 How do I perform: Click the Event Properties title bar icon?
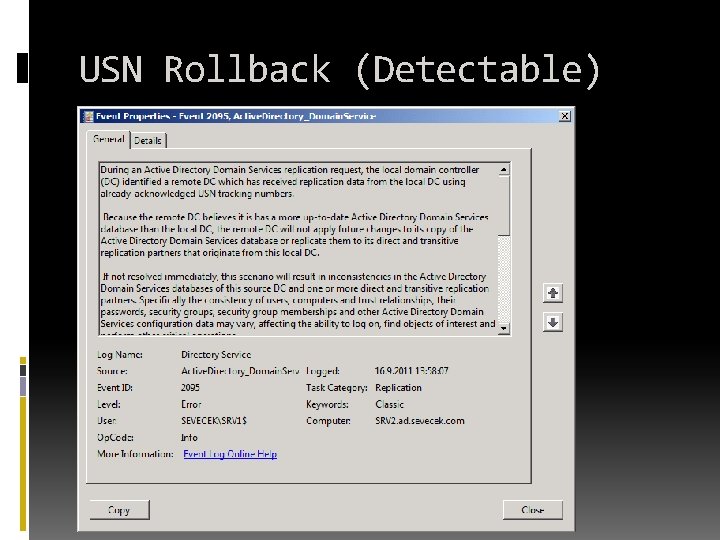coord(88,117)
